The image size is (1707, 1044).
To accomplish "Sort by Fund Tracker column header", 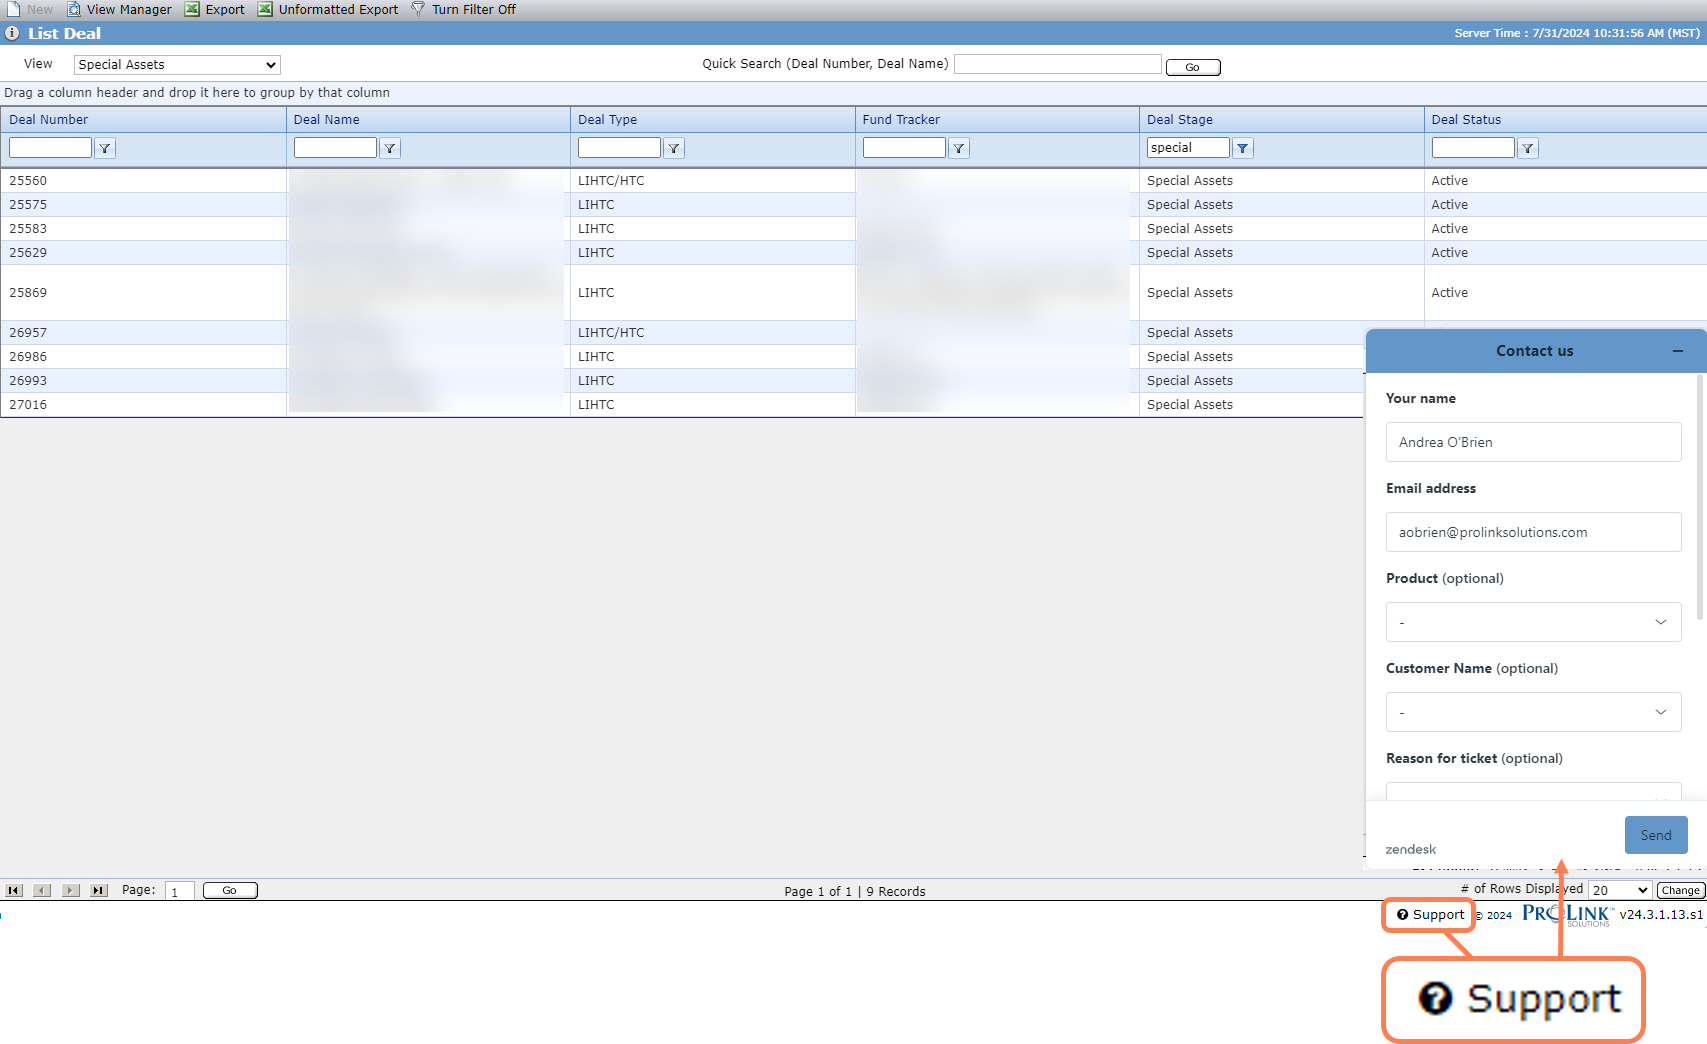I will pos(901,120).
